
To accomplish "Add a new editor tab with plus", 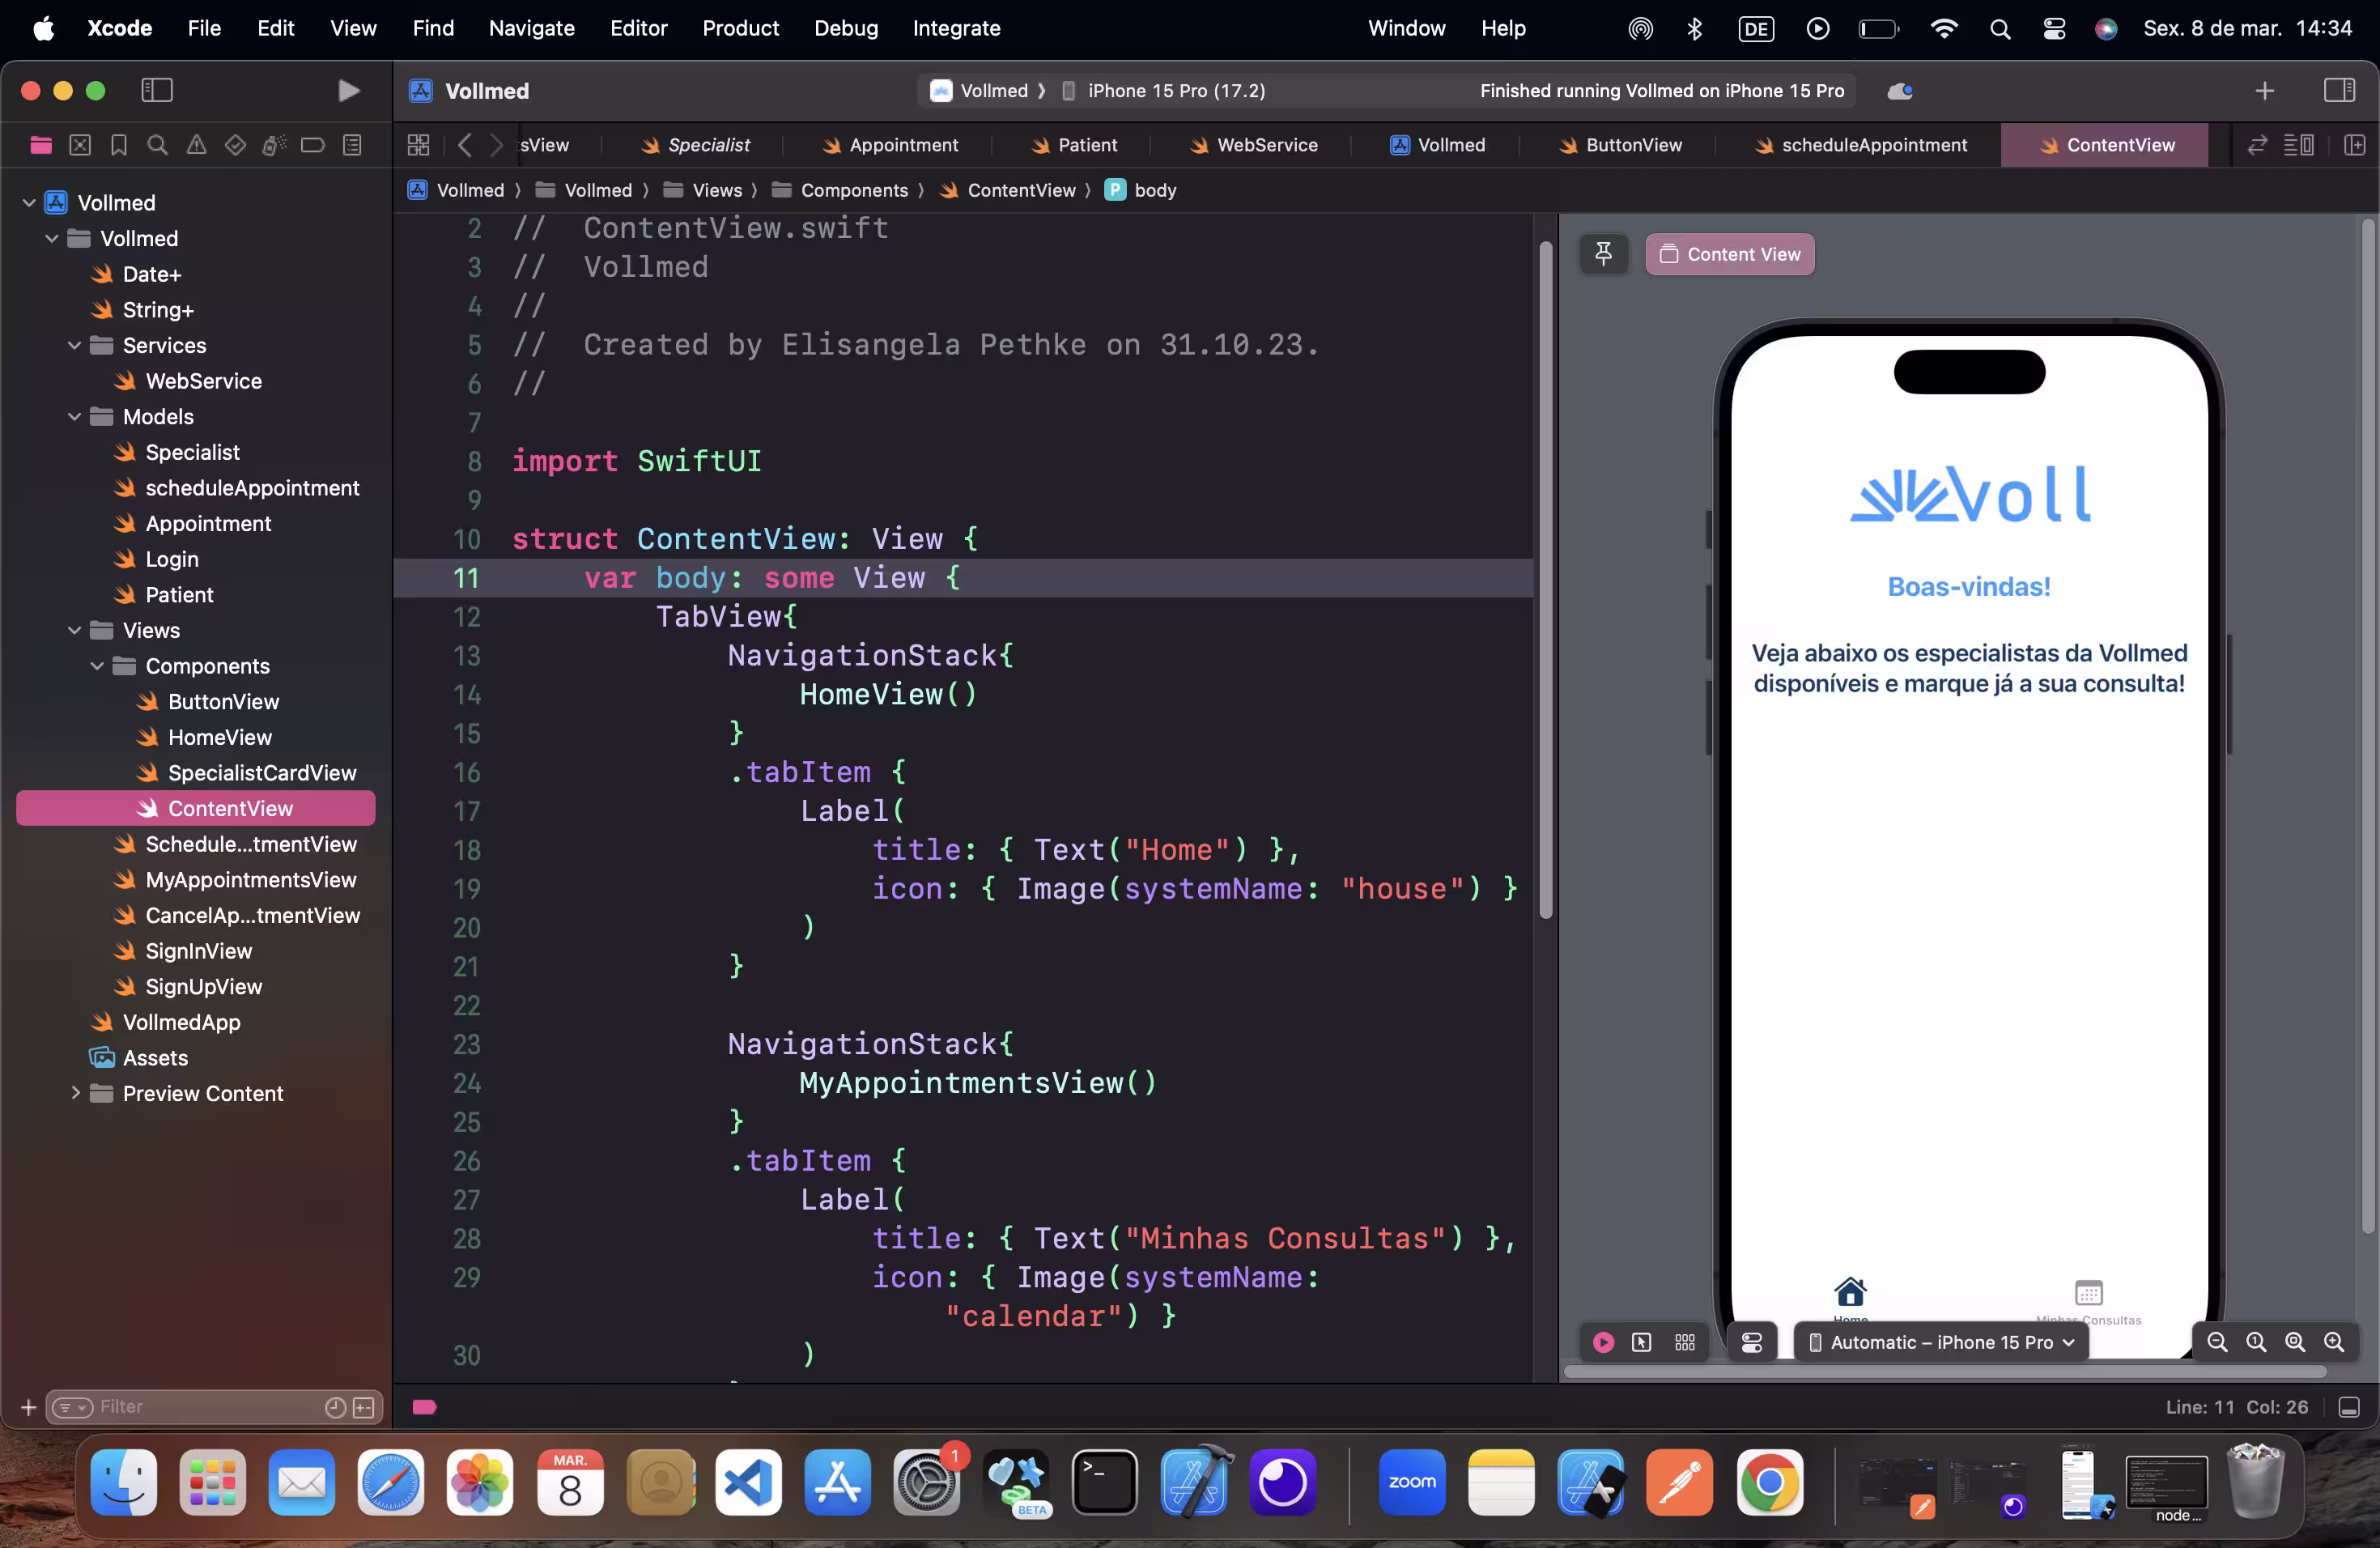I will pyautogui.click(x=2265, y=91).
